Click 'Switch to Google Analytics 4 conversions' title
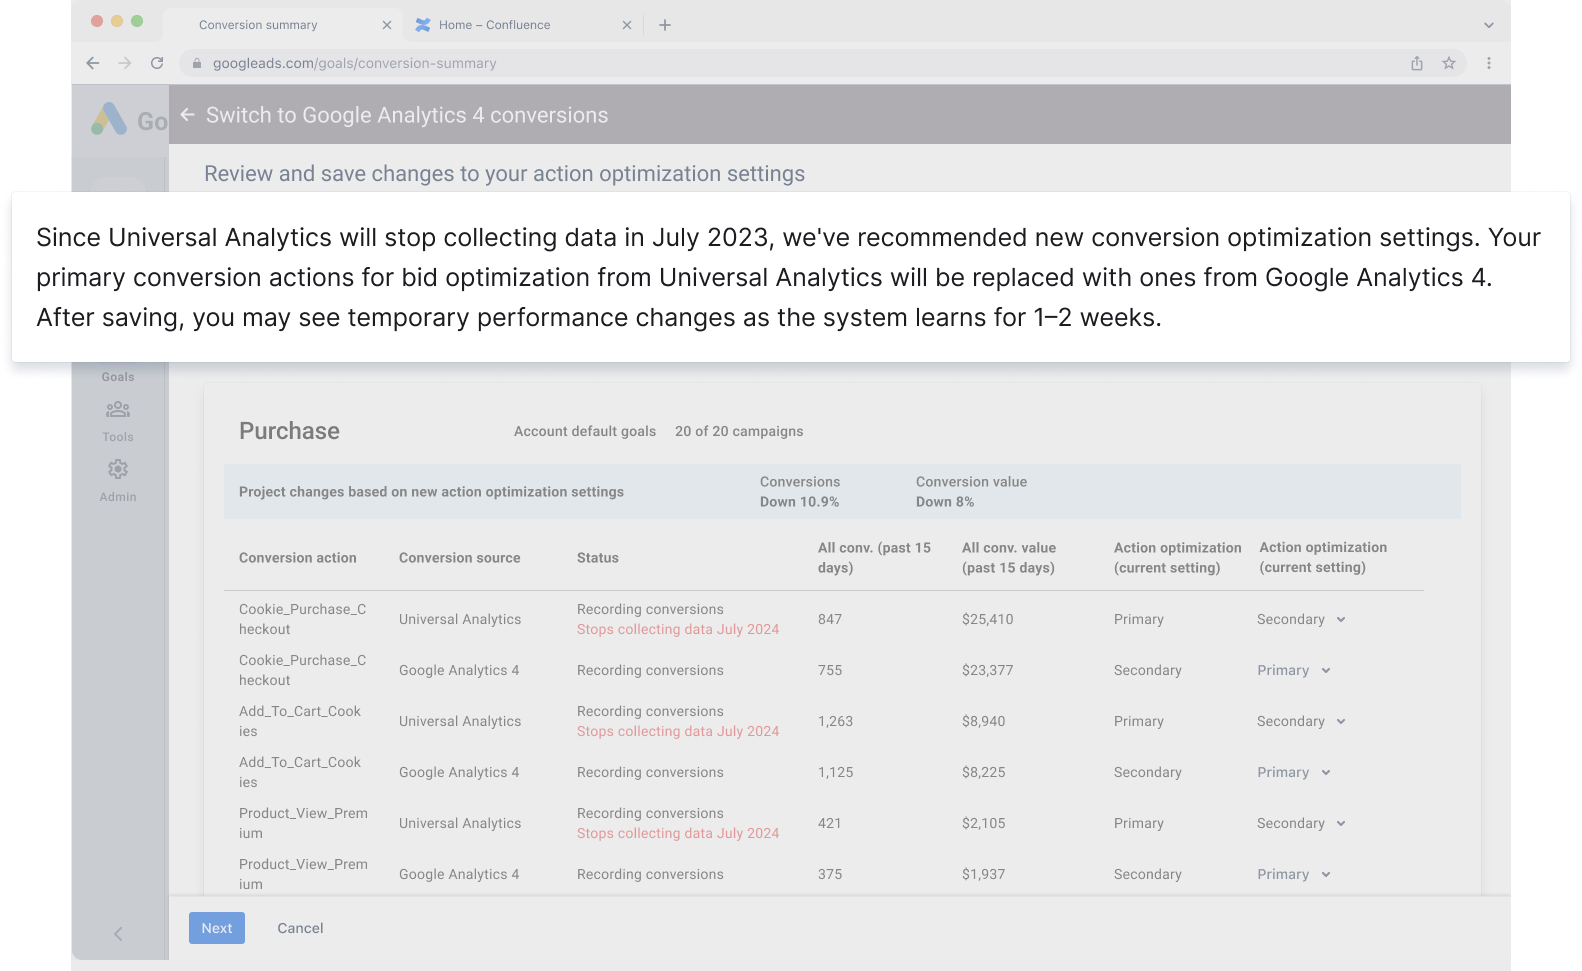1582x971 pixels. click(407, 115)
